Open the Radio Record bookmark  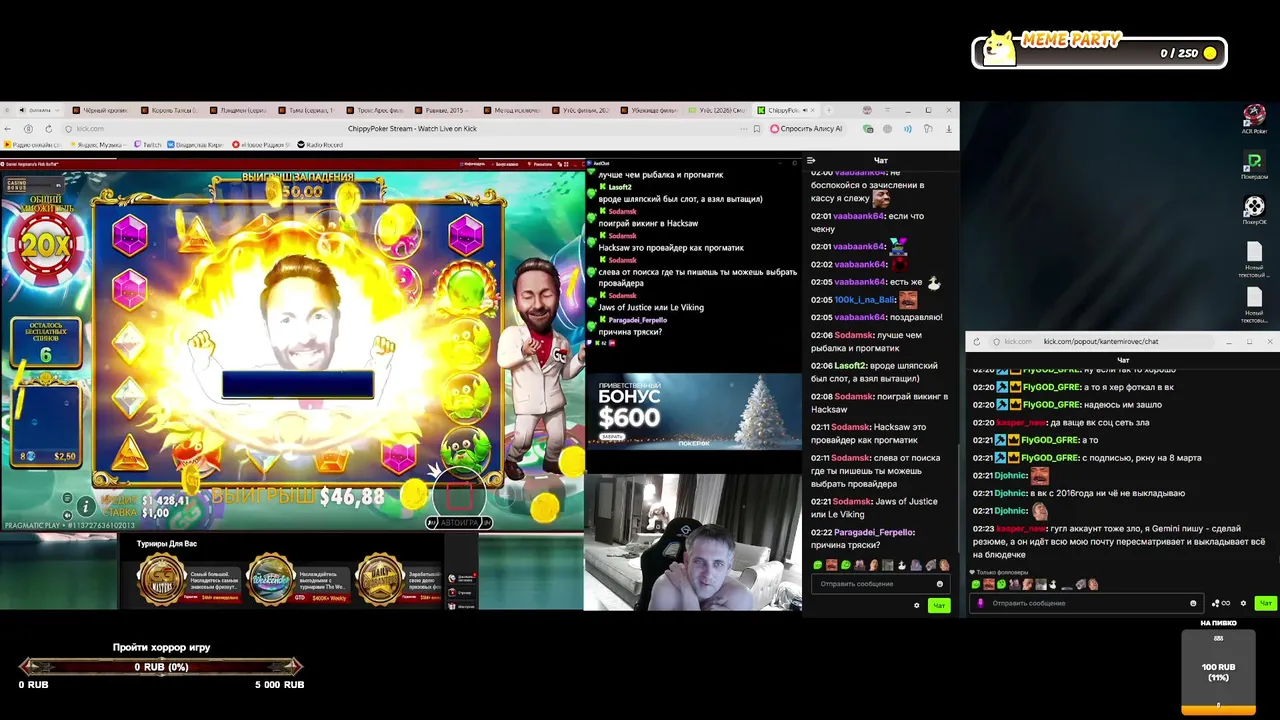320,145
